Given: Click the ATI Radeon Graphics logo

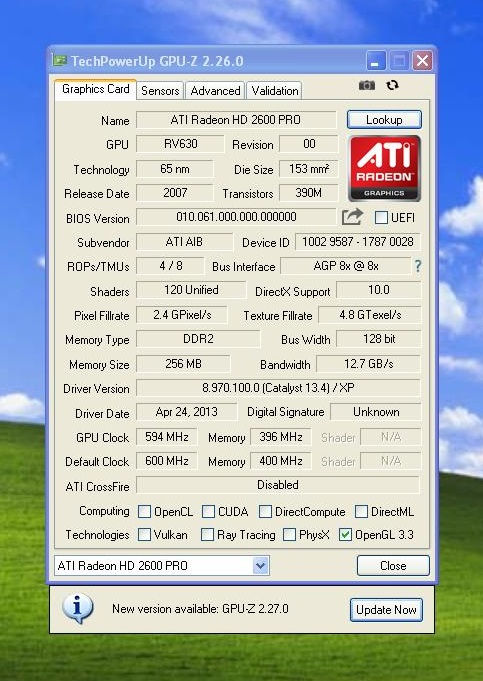Looking at the screenshot, I should tap(384, 168).
